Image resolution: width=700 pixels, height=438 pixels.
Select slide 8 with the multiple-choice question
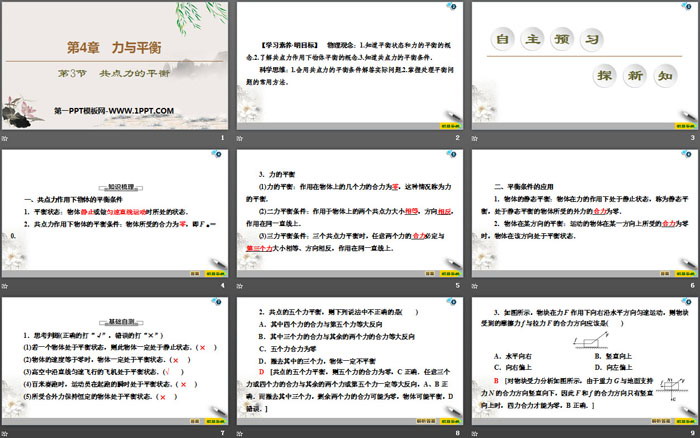(x=348, y=361)
